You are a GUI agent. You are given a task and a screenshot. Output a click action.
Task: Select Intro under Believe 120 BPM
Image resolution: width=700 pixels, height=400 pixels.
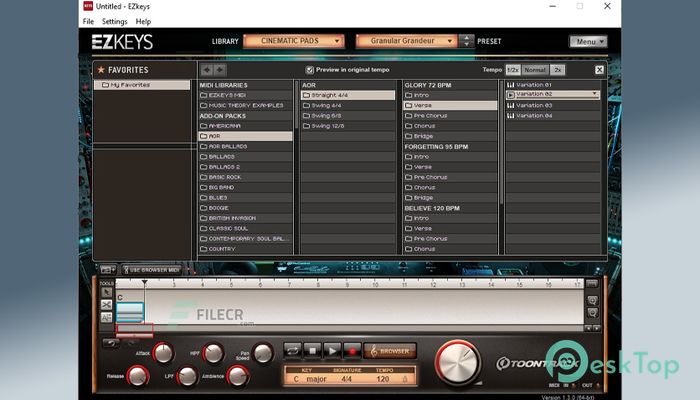coord(450,218)
